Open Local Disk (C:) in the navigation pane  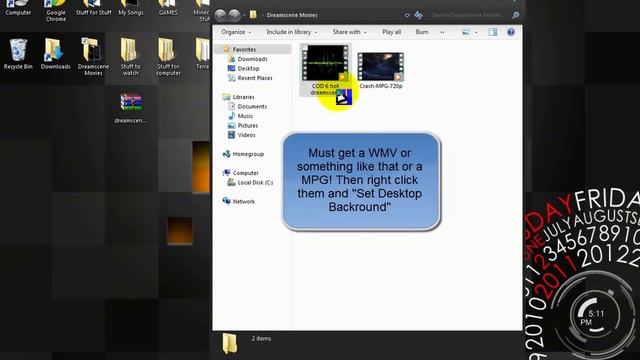click(255, 182)
